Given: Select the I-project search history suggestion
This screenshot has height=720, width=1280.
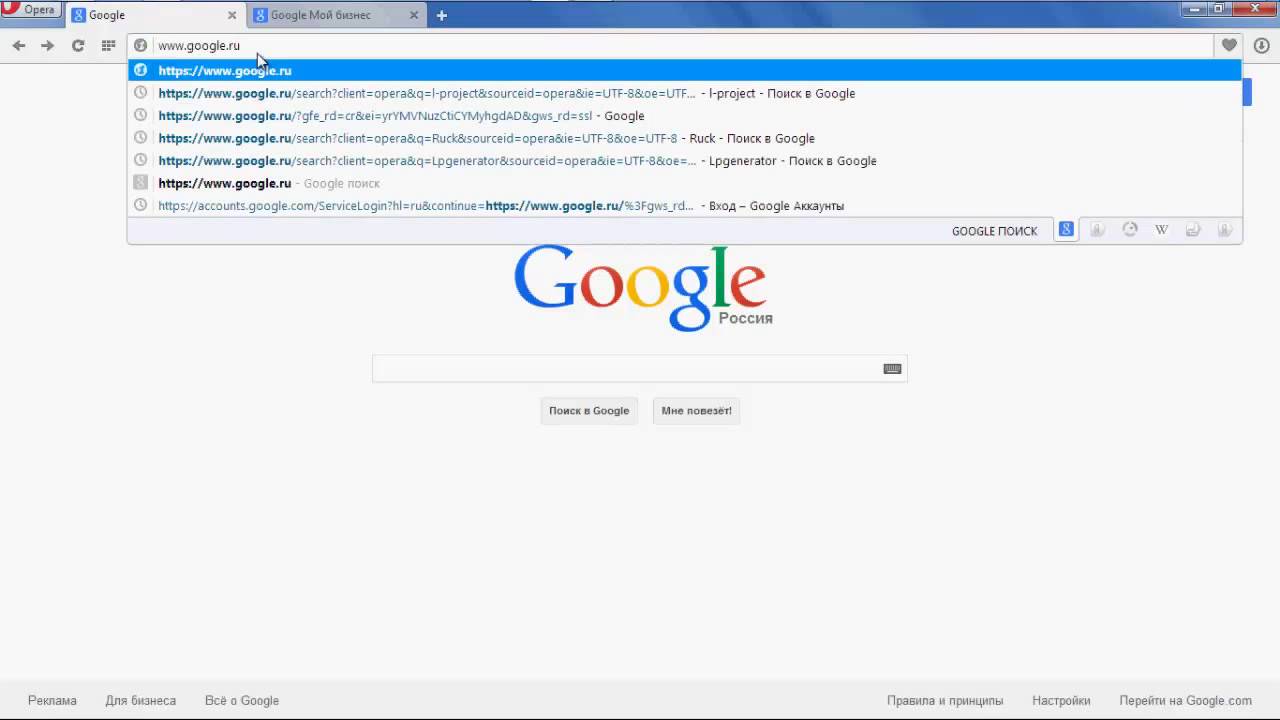Looking at the screenshot, I should point(685,93).
